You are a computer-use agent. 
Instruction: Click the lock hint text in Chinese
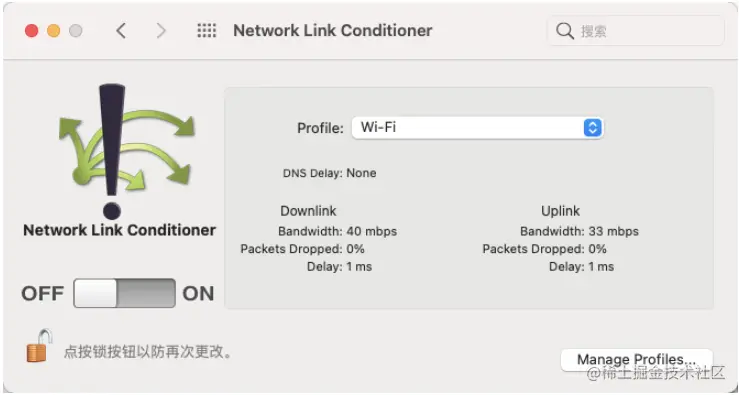point(148,352)
